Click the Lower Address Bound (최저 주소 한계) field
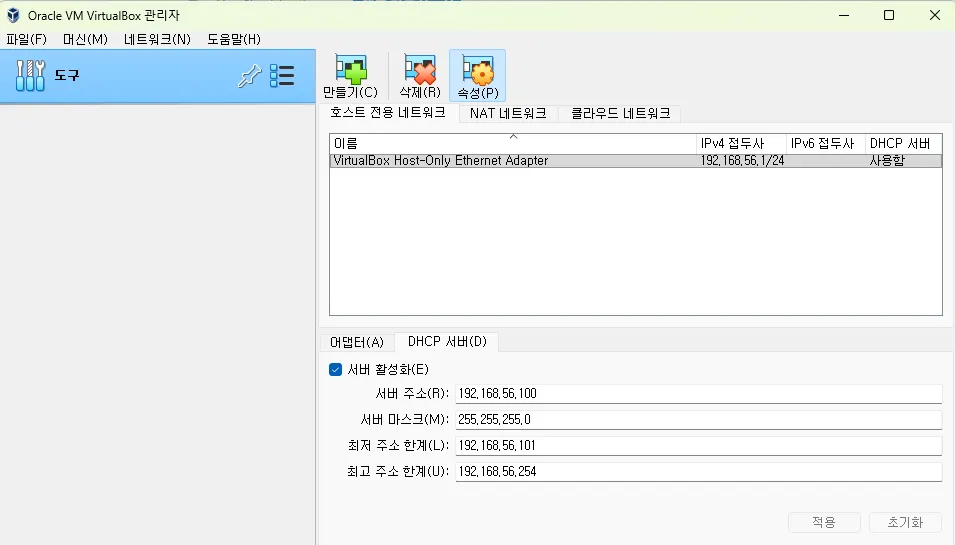 tap(699, 446)
